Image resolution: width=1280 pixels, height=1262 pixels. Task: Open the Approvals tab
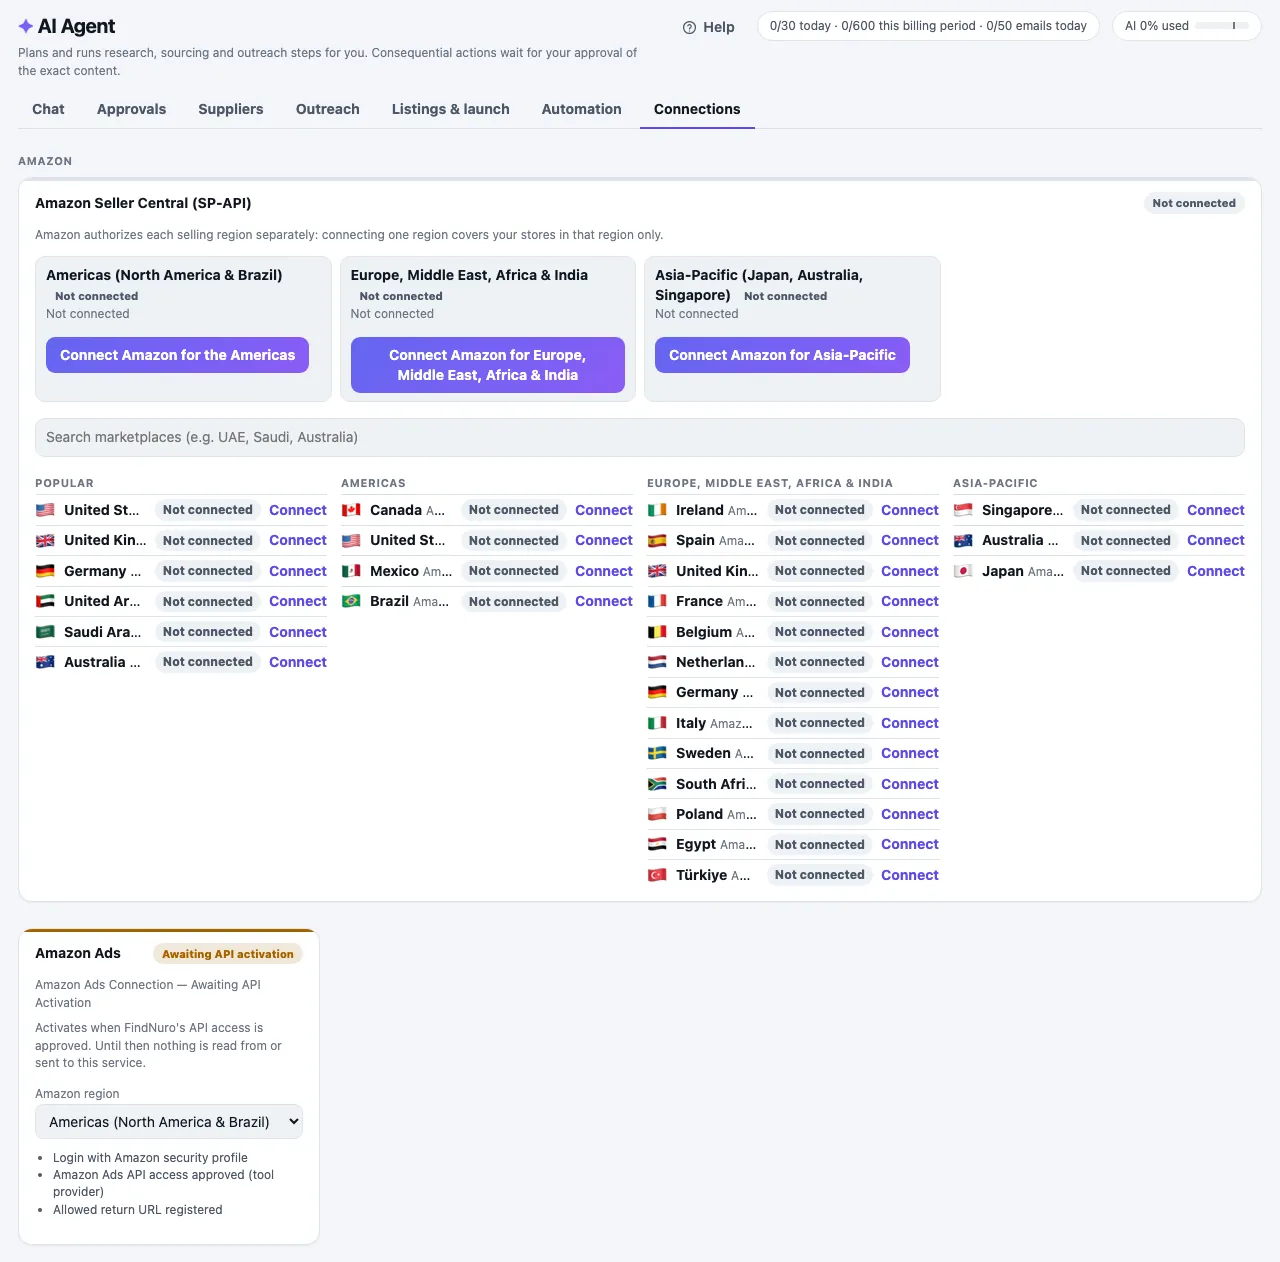131,109
